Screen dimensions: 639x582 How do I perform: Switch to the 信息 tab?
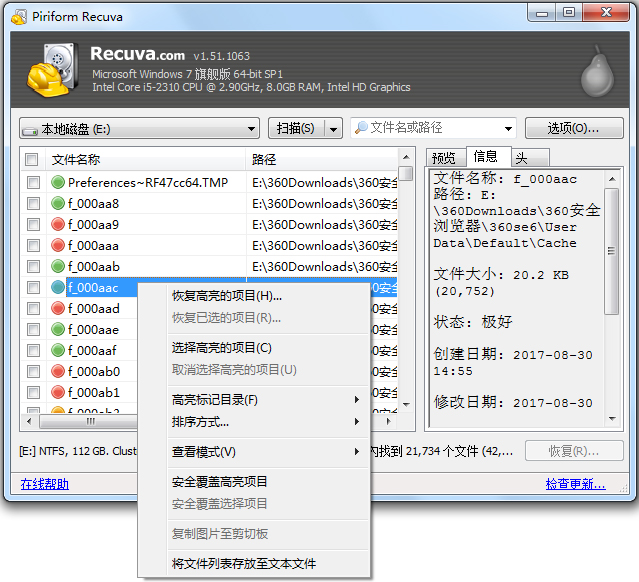coord(487,156)
